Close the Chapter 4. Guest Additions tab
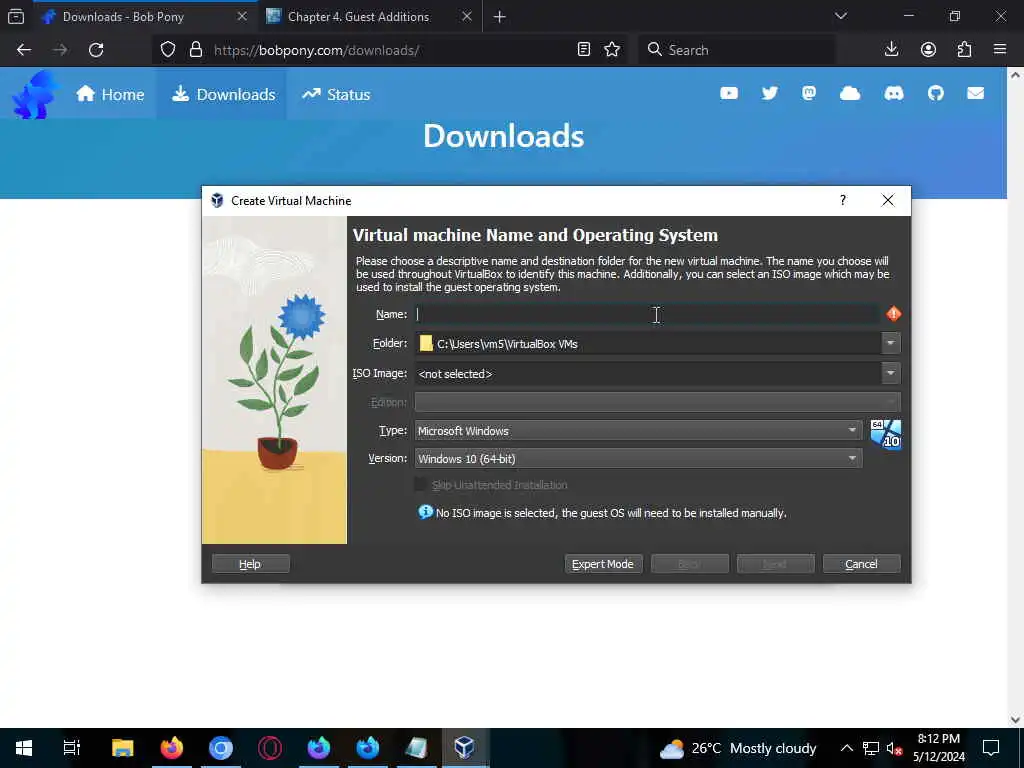The width and height of the screenshot is (1024, 768). pyautogui.click(x=466, y=16)
